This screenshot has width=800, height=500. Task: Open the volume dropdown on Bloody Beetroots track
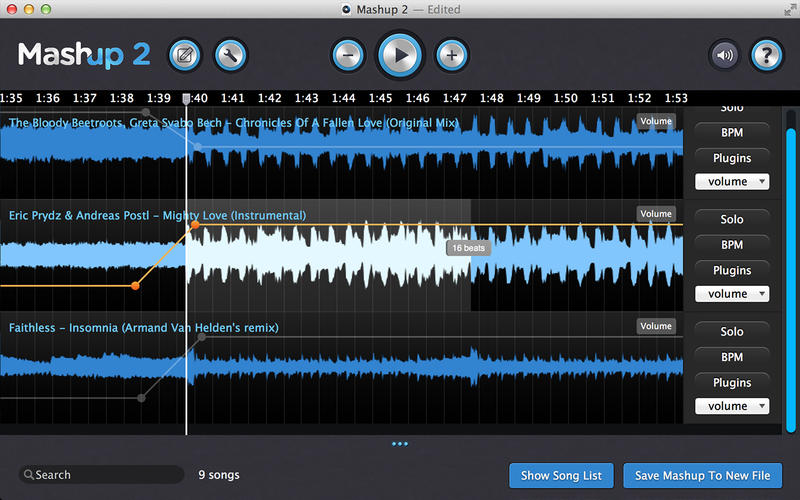pos(732,182)
